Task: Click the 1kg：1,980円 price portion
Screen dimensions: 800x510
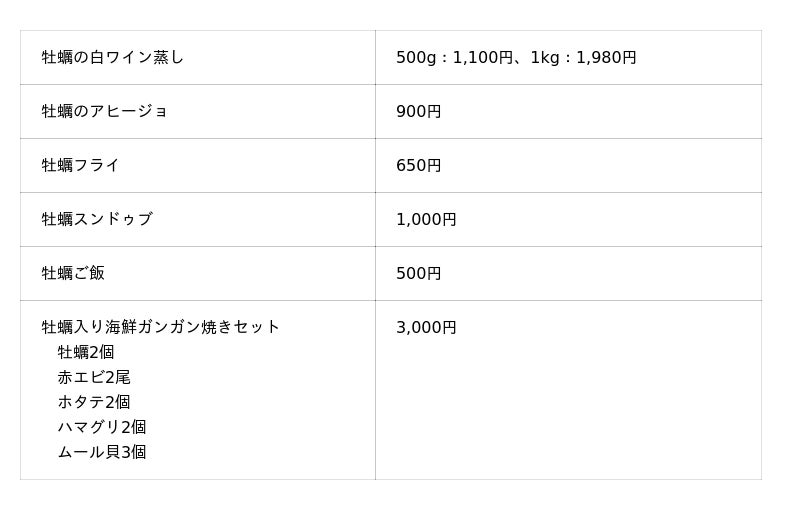Action: click(x=583, y=58)
